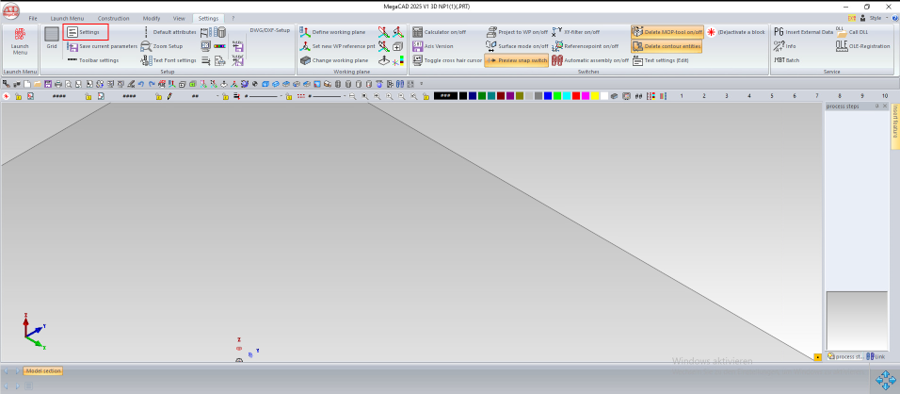Viewport: 900px width, 394px height.
Task: Toggle Delete contour entities switch
Action: tap(666, 46)
